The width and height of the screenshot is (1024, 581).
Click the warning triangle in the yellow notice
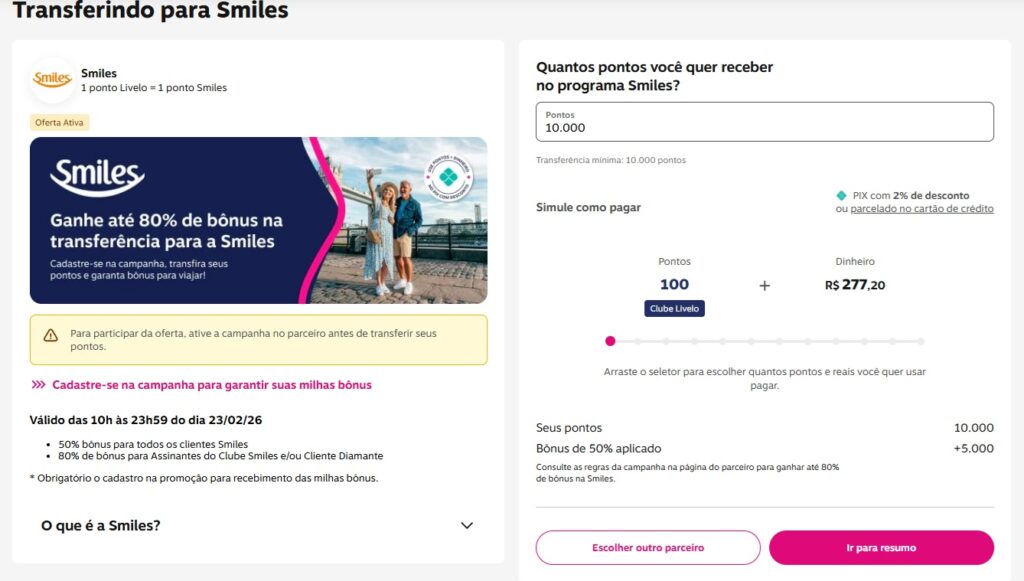[50, 336]
